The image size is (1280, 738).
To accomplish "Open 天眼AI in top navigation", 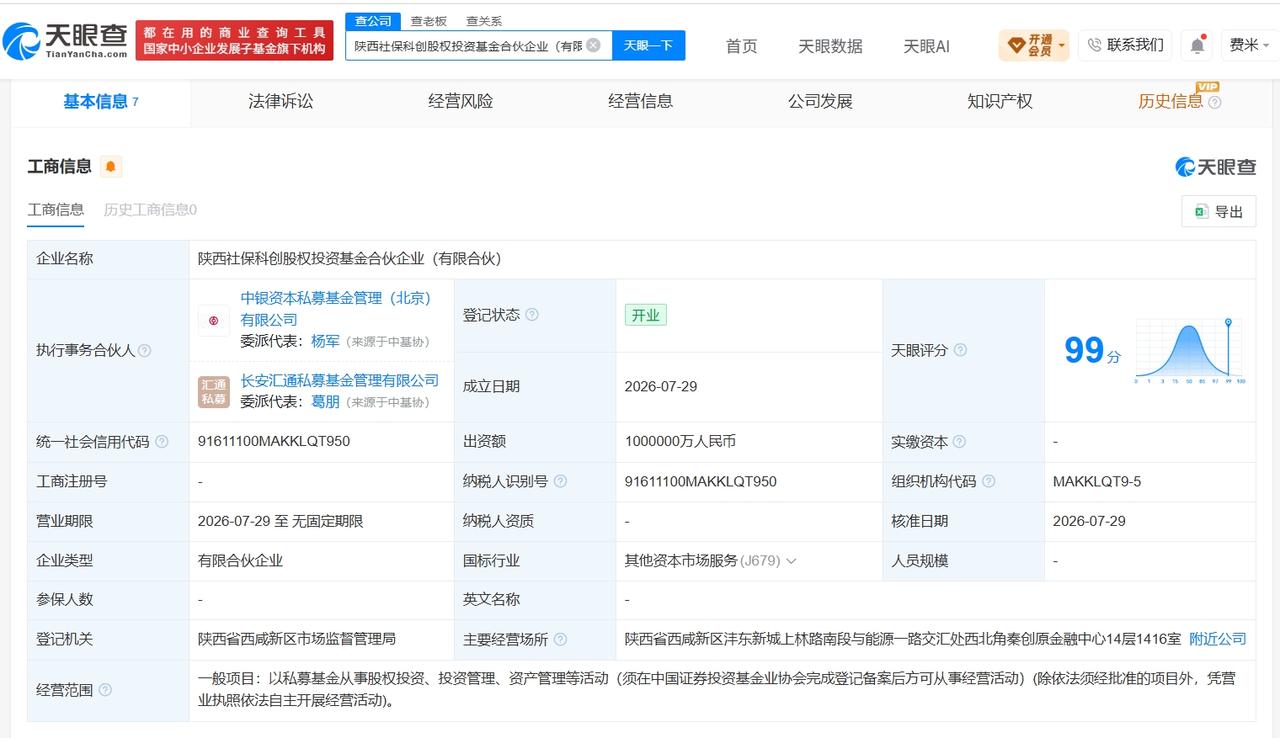I will (x=926, y=46).
